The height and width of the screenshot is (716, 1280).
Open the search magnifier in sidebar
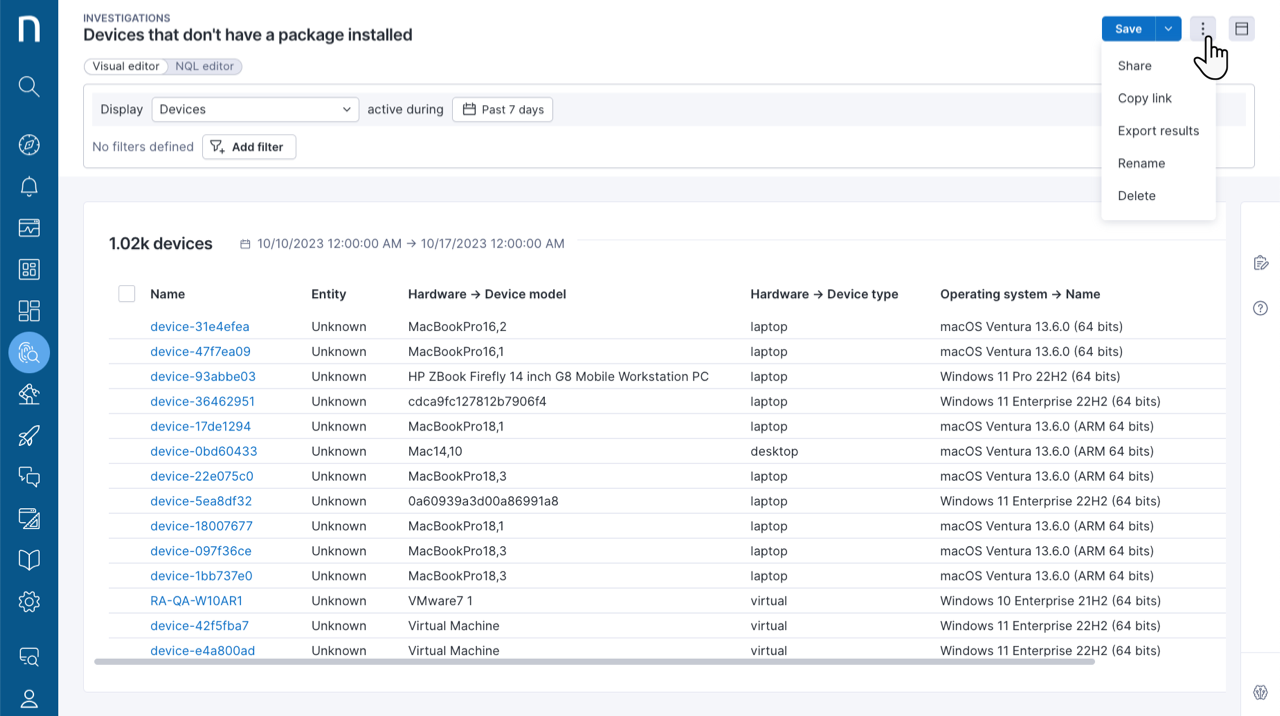coord(29,87)
